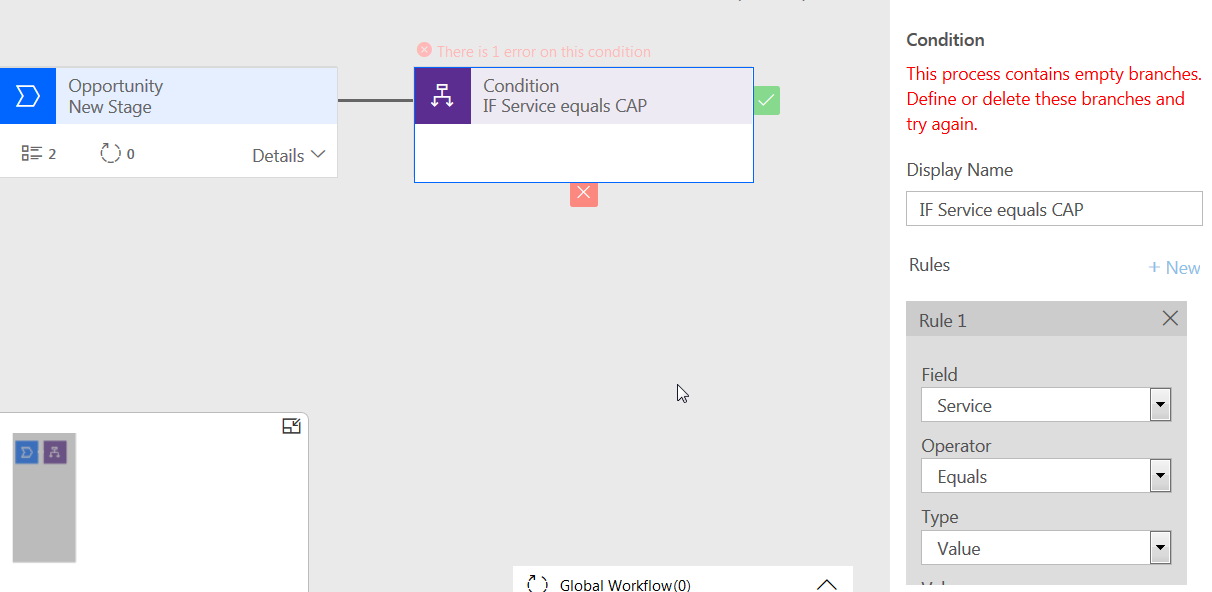Click the Display Name input field
The height and width of the screenshot is (592, 1212).
(x=1054, y=209)
